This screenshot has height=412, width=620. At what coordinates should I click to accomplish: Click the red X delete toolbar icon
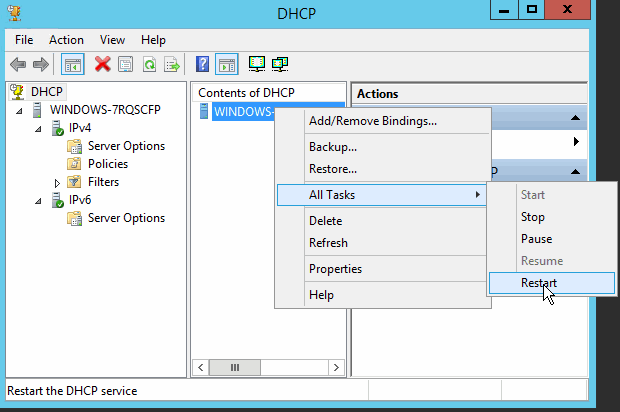102,64
